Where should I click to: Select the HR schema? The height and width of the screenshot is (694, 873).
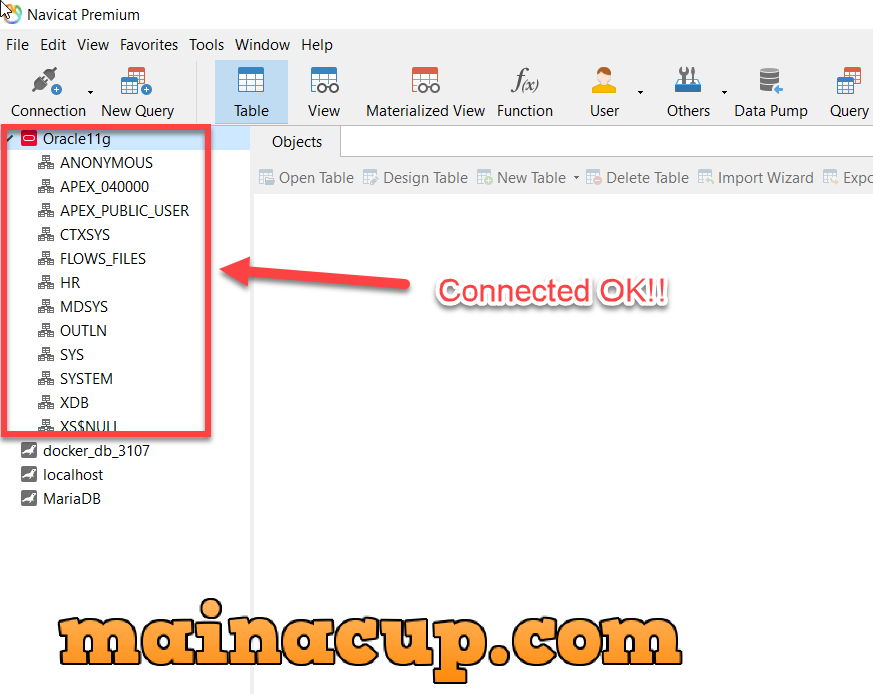[70, 283]
